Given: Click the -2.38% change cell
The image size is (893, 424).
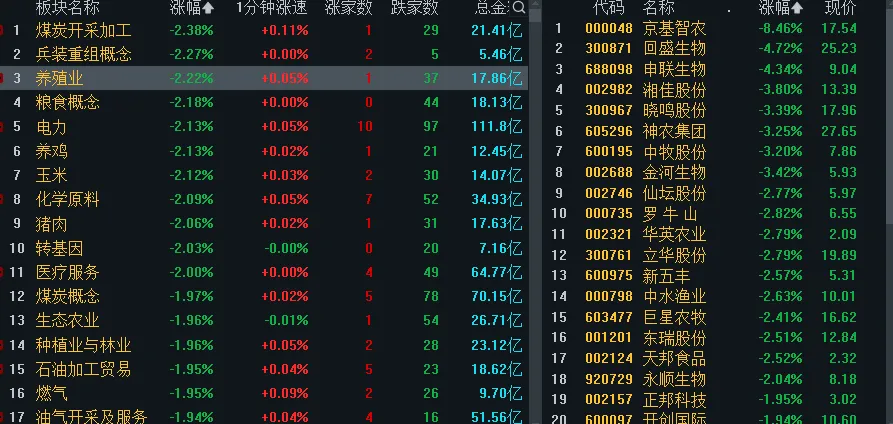Looking at the screenshot, I should 191,30.
